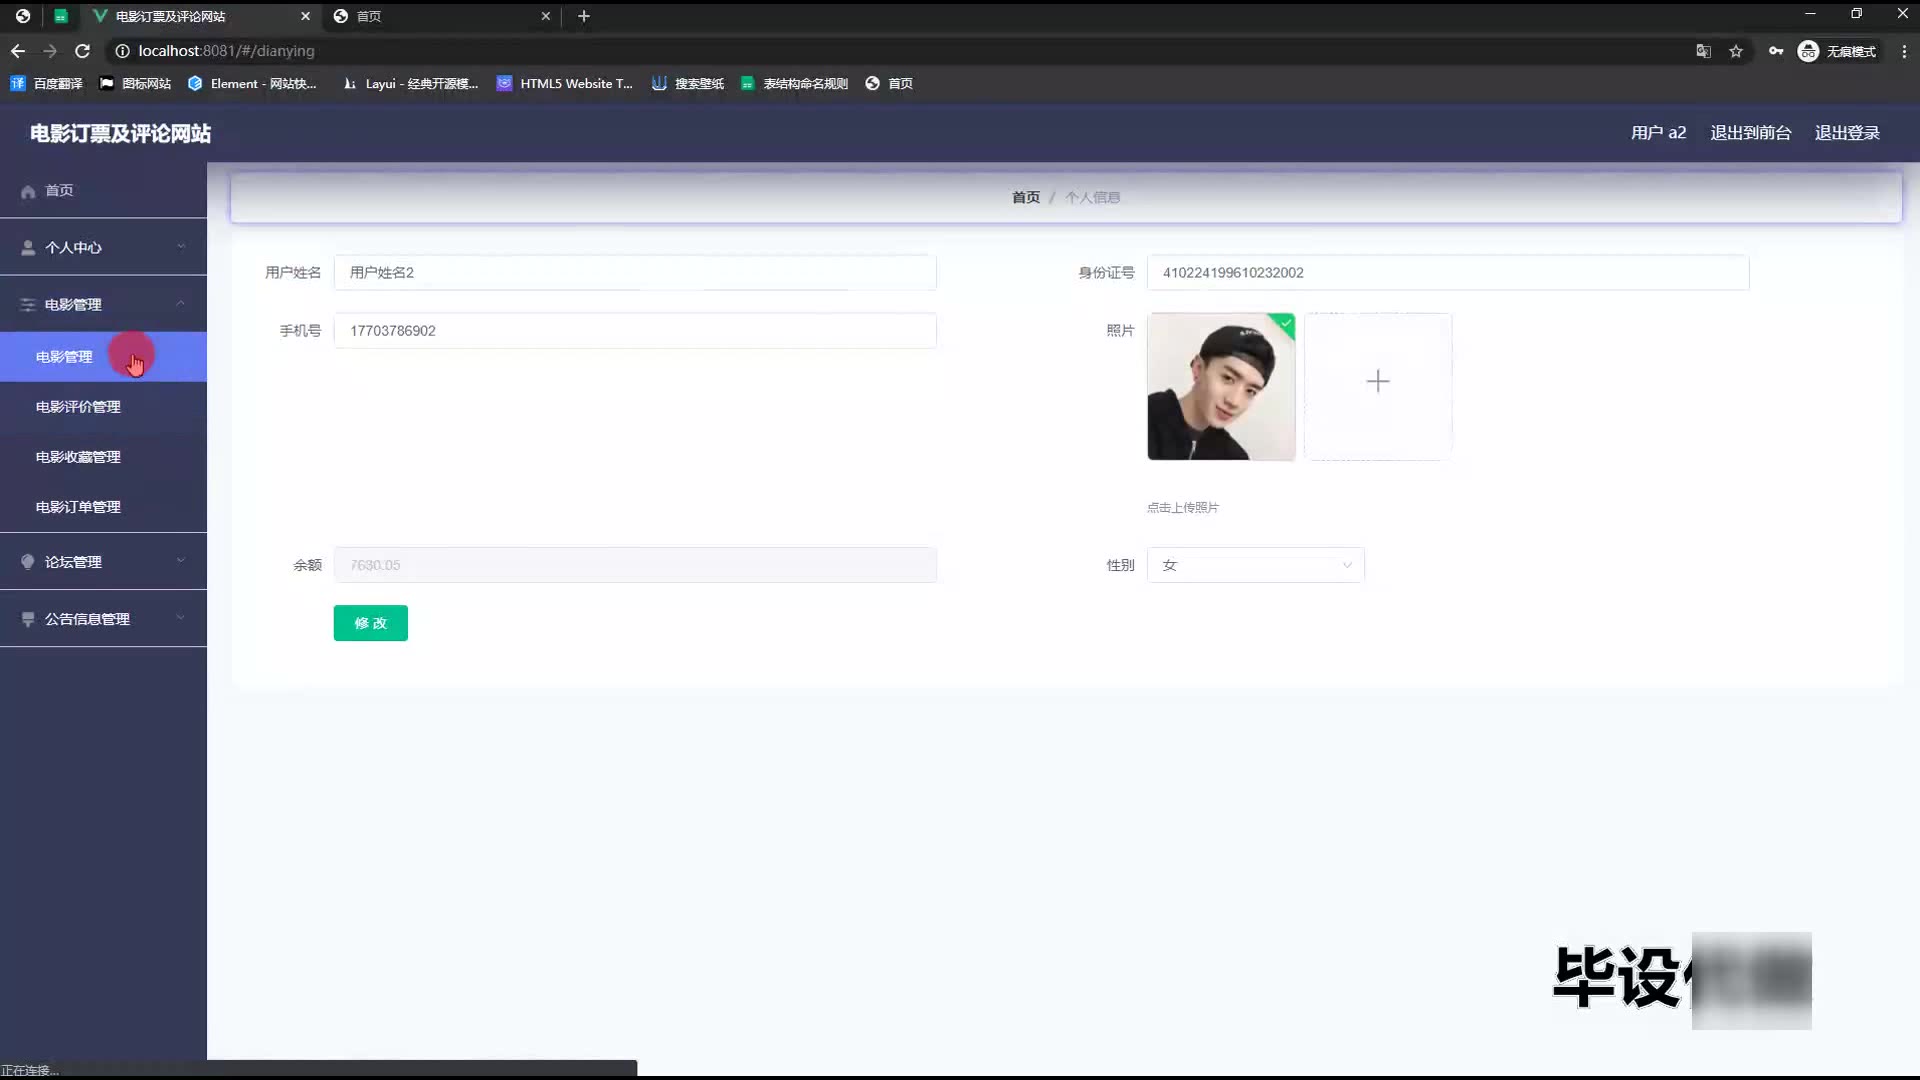Click the 身份证号 input field
The width and height of the screenshot is (1920, 1080).
(x=1448, y=273)
